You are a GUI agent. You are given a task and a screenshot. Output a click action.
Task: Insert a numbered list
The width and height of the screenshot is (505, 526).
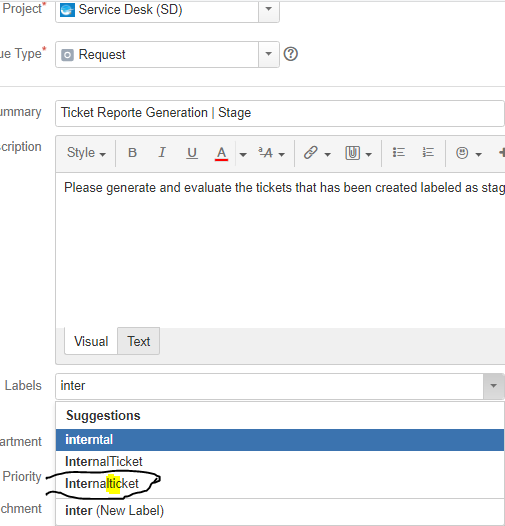428,153
